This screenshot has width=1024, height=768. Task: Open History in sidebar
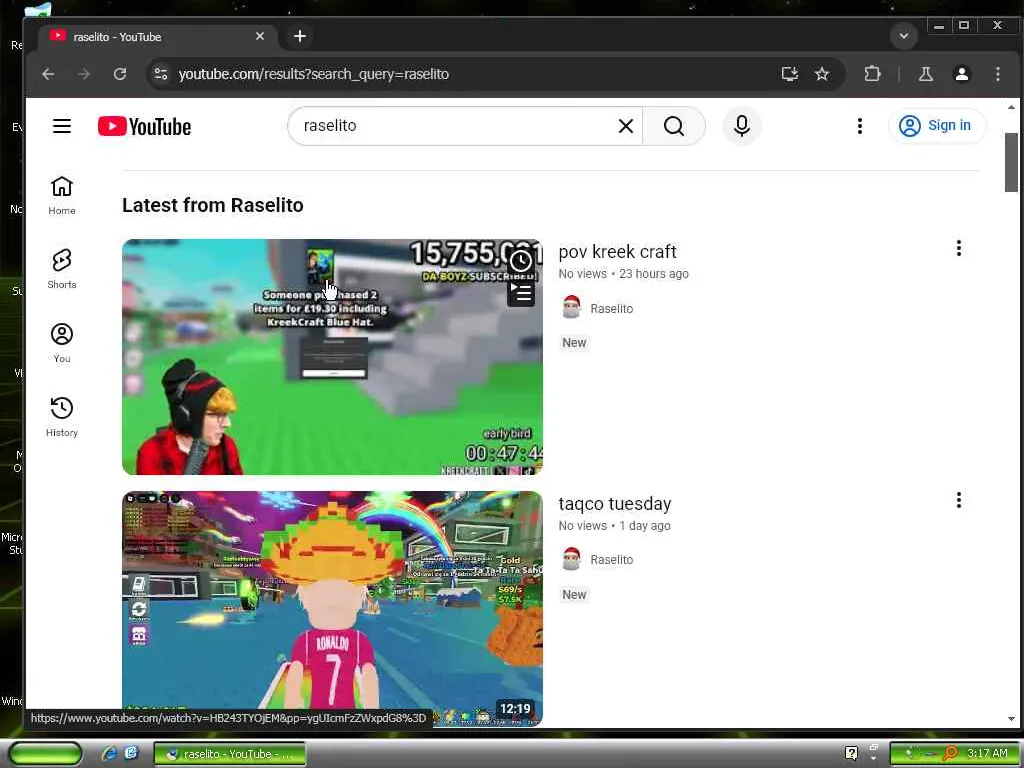coord(62,417)
